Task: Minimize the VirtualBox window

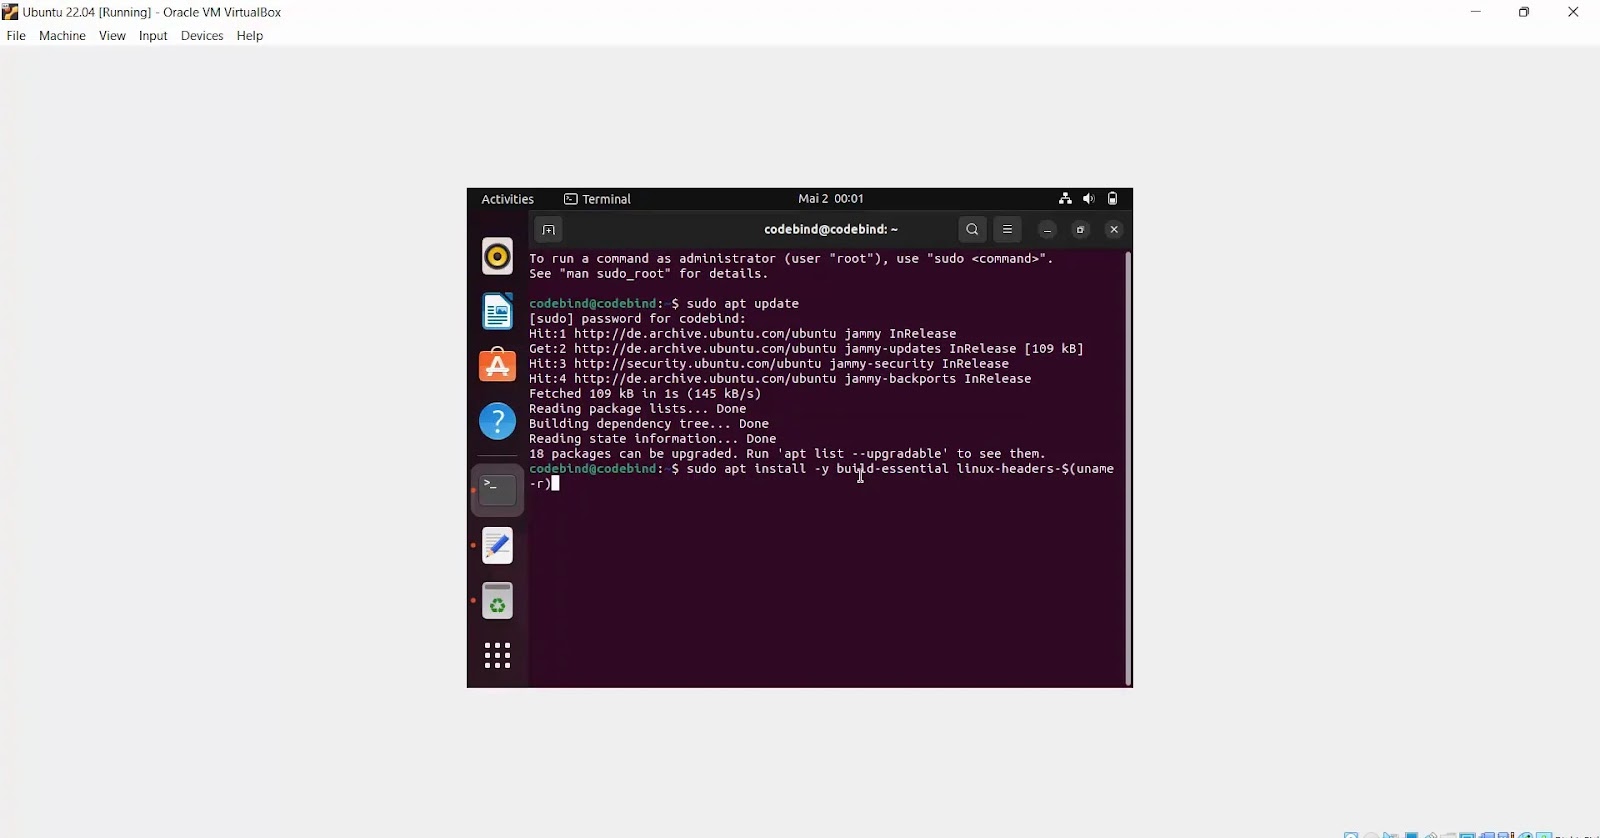Action: click(x=1476, y=13)
